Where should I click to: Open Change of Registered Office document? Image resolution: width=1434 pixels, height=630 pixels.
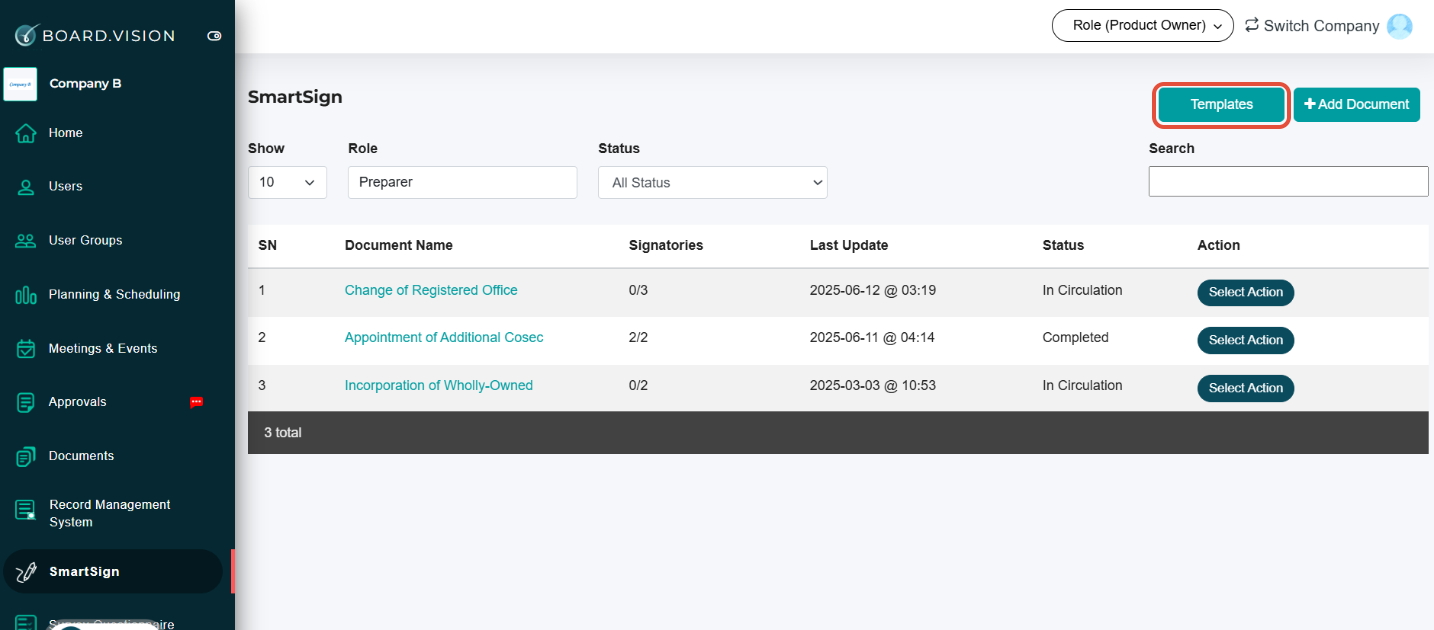pos(431,291)
